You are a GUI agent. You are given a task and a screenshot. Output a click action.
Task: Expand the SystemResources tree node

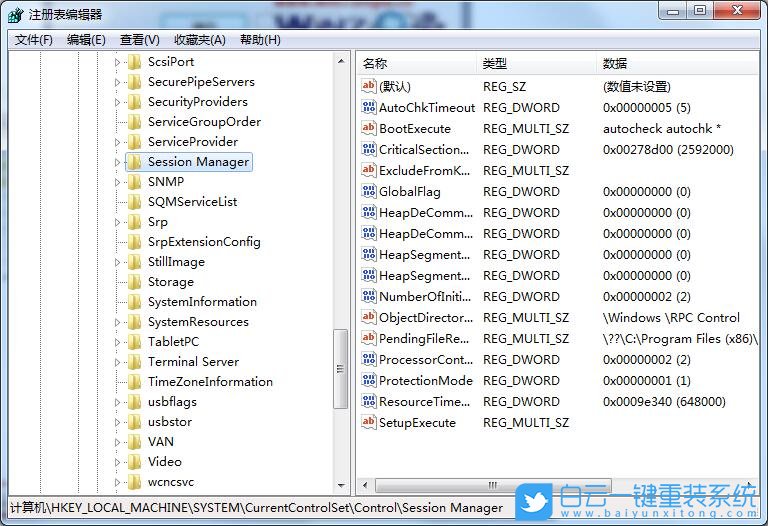[x=117, y=322]
